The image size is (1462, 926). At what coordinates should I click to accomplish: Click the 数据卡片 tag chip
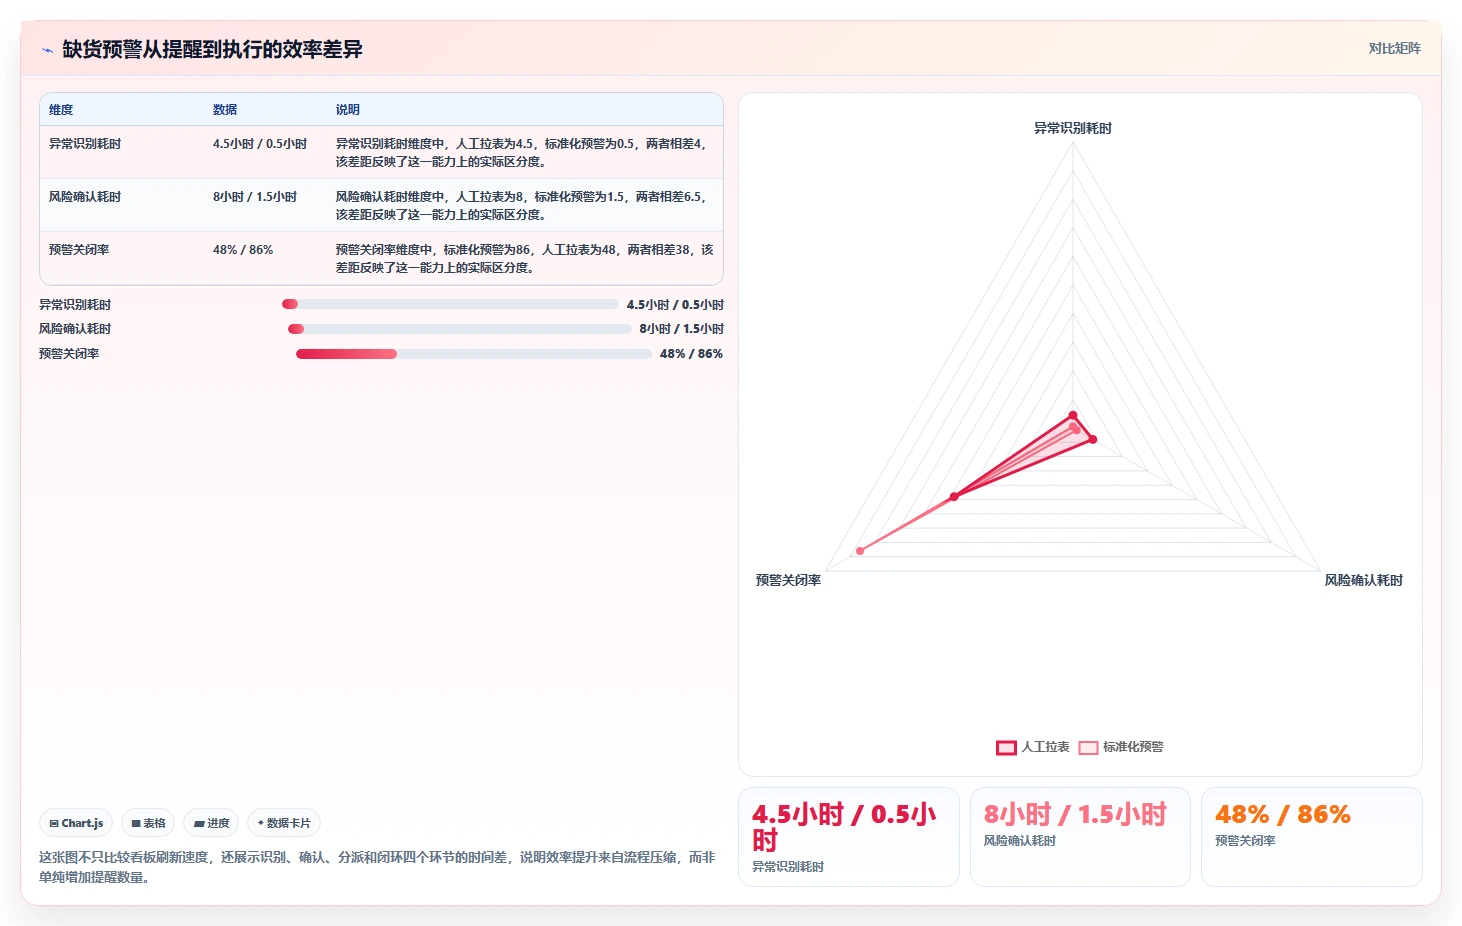[284, 823]
